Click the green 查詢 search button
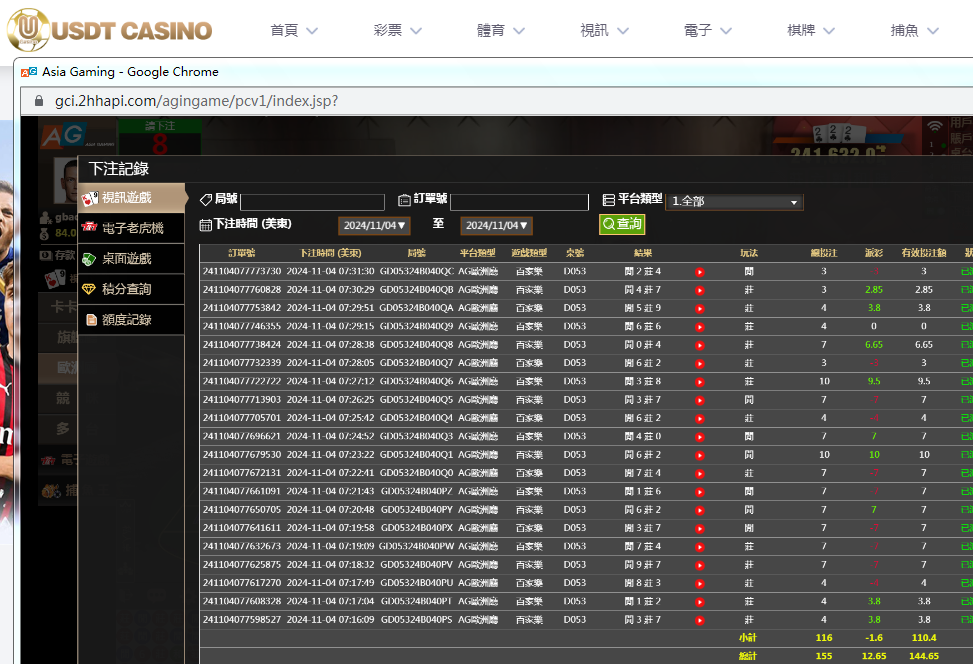973x664 pixels. pyautogui.click(x=622, y=225)
